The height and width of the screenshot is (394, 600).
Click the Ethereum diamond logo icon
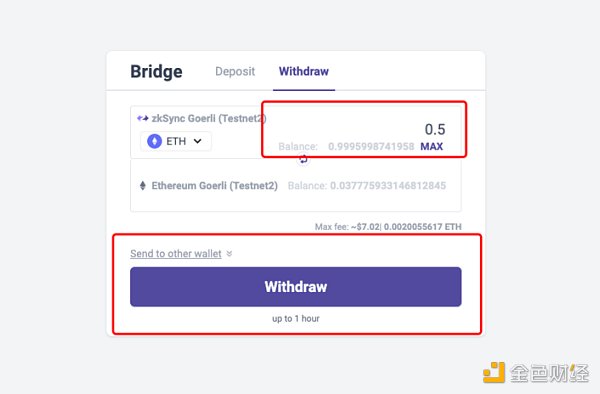[143, 186]
